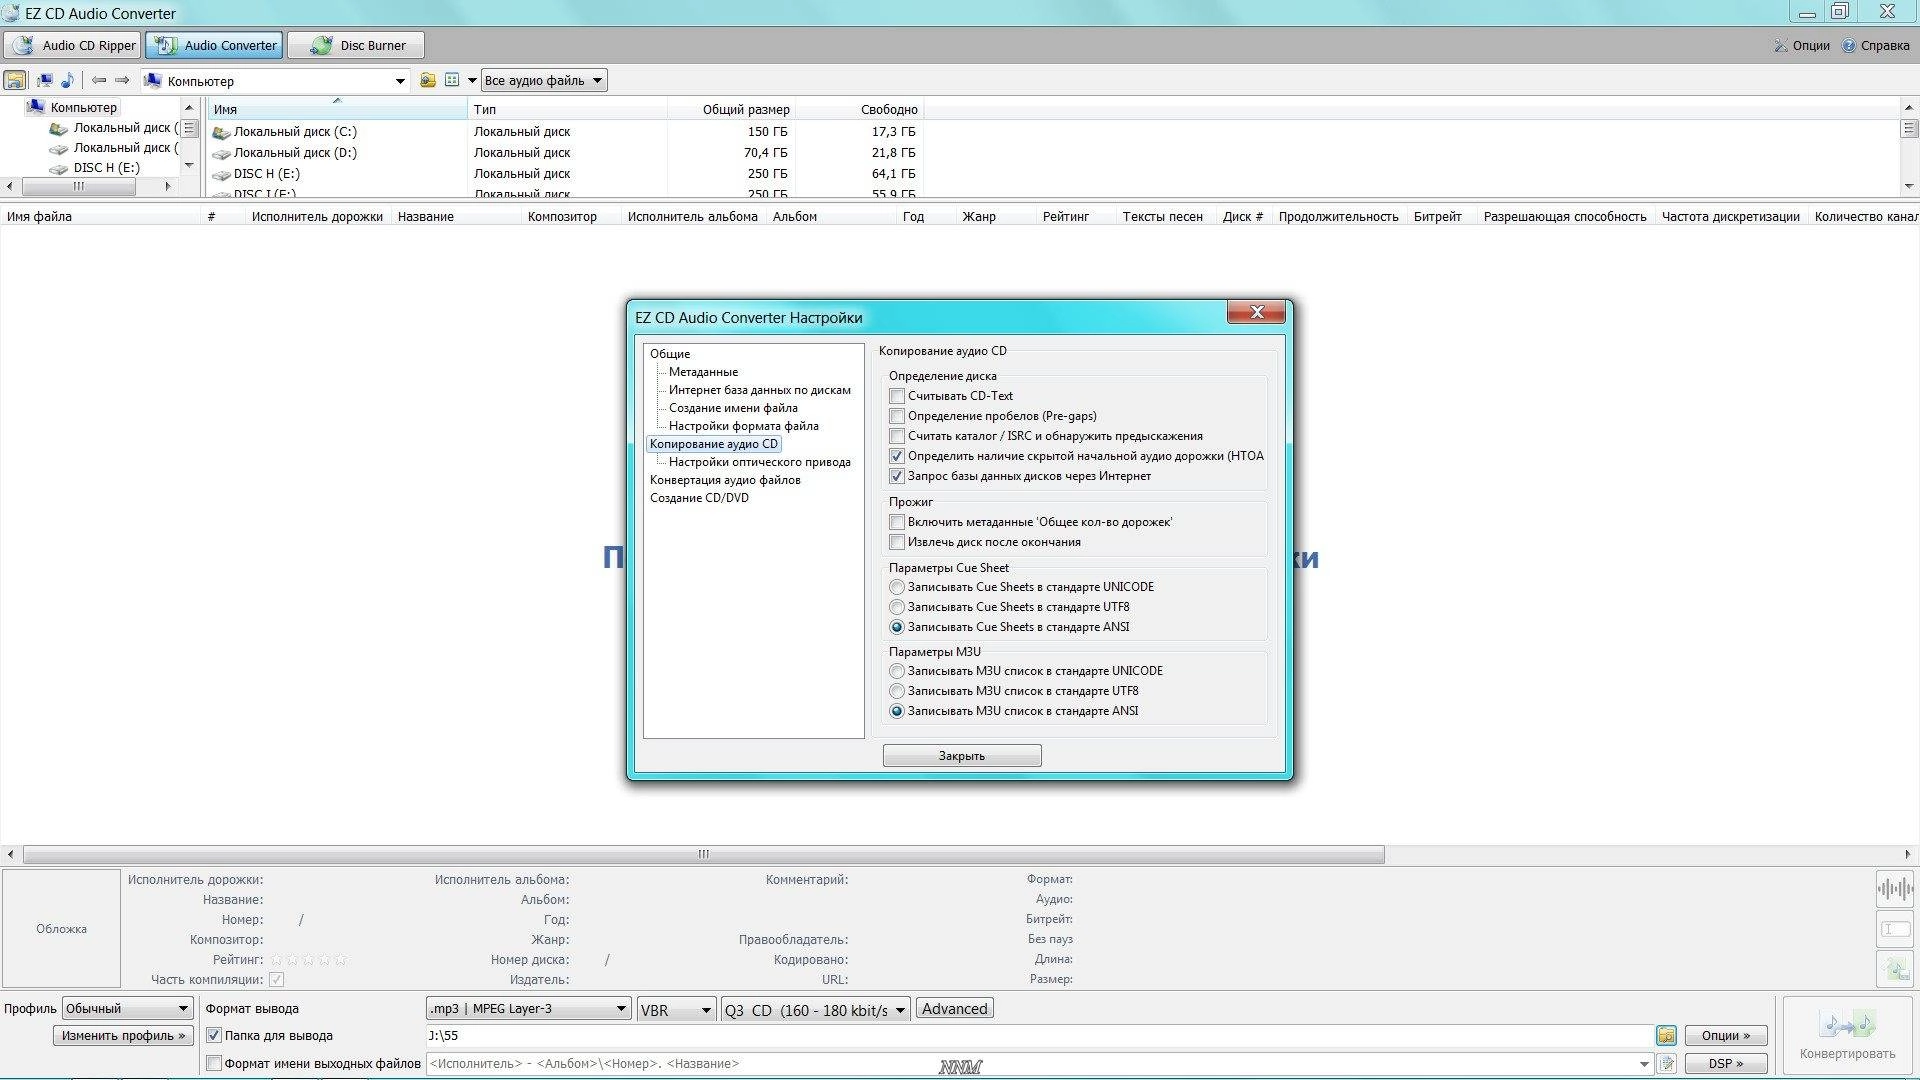Screen dimensions: 1920x1080
Task: Select the DISC H (E:) drive icon in list
Action: pyautogui.click(x=221, y=174)
